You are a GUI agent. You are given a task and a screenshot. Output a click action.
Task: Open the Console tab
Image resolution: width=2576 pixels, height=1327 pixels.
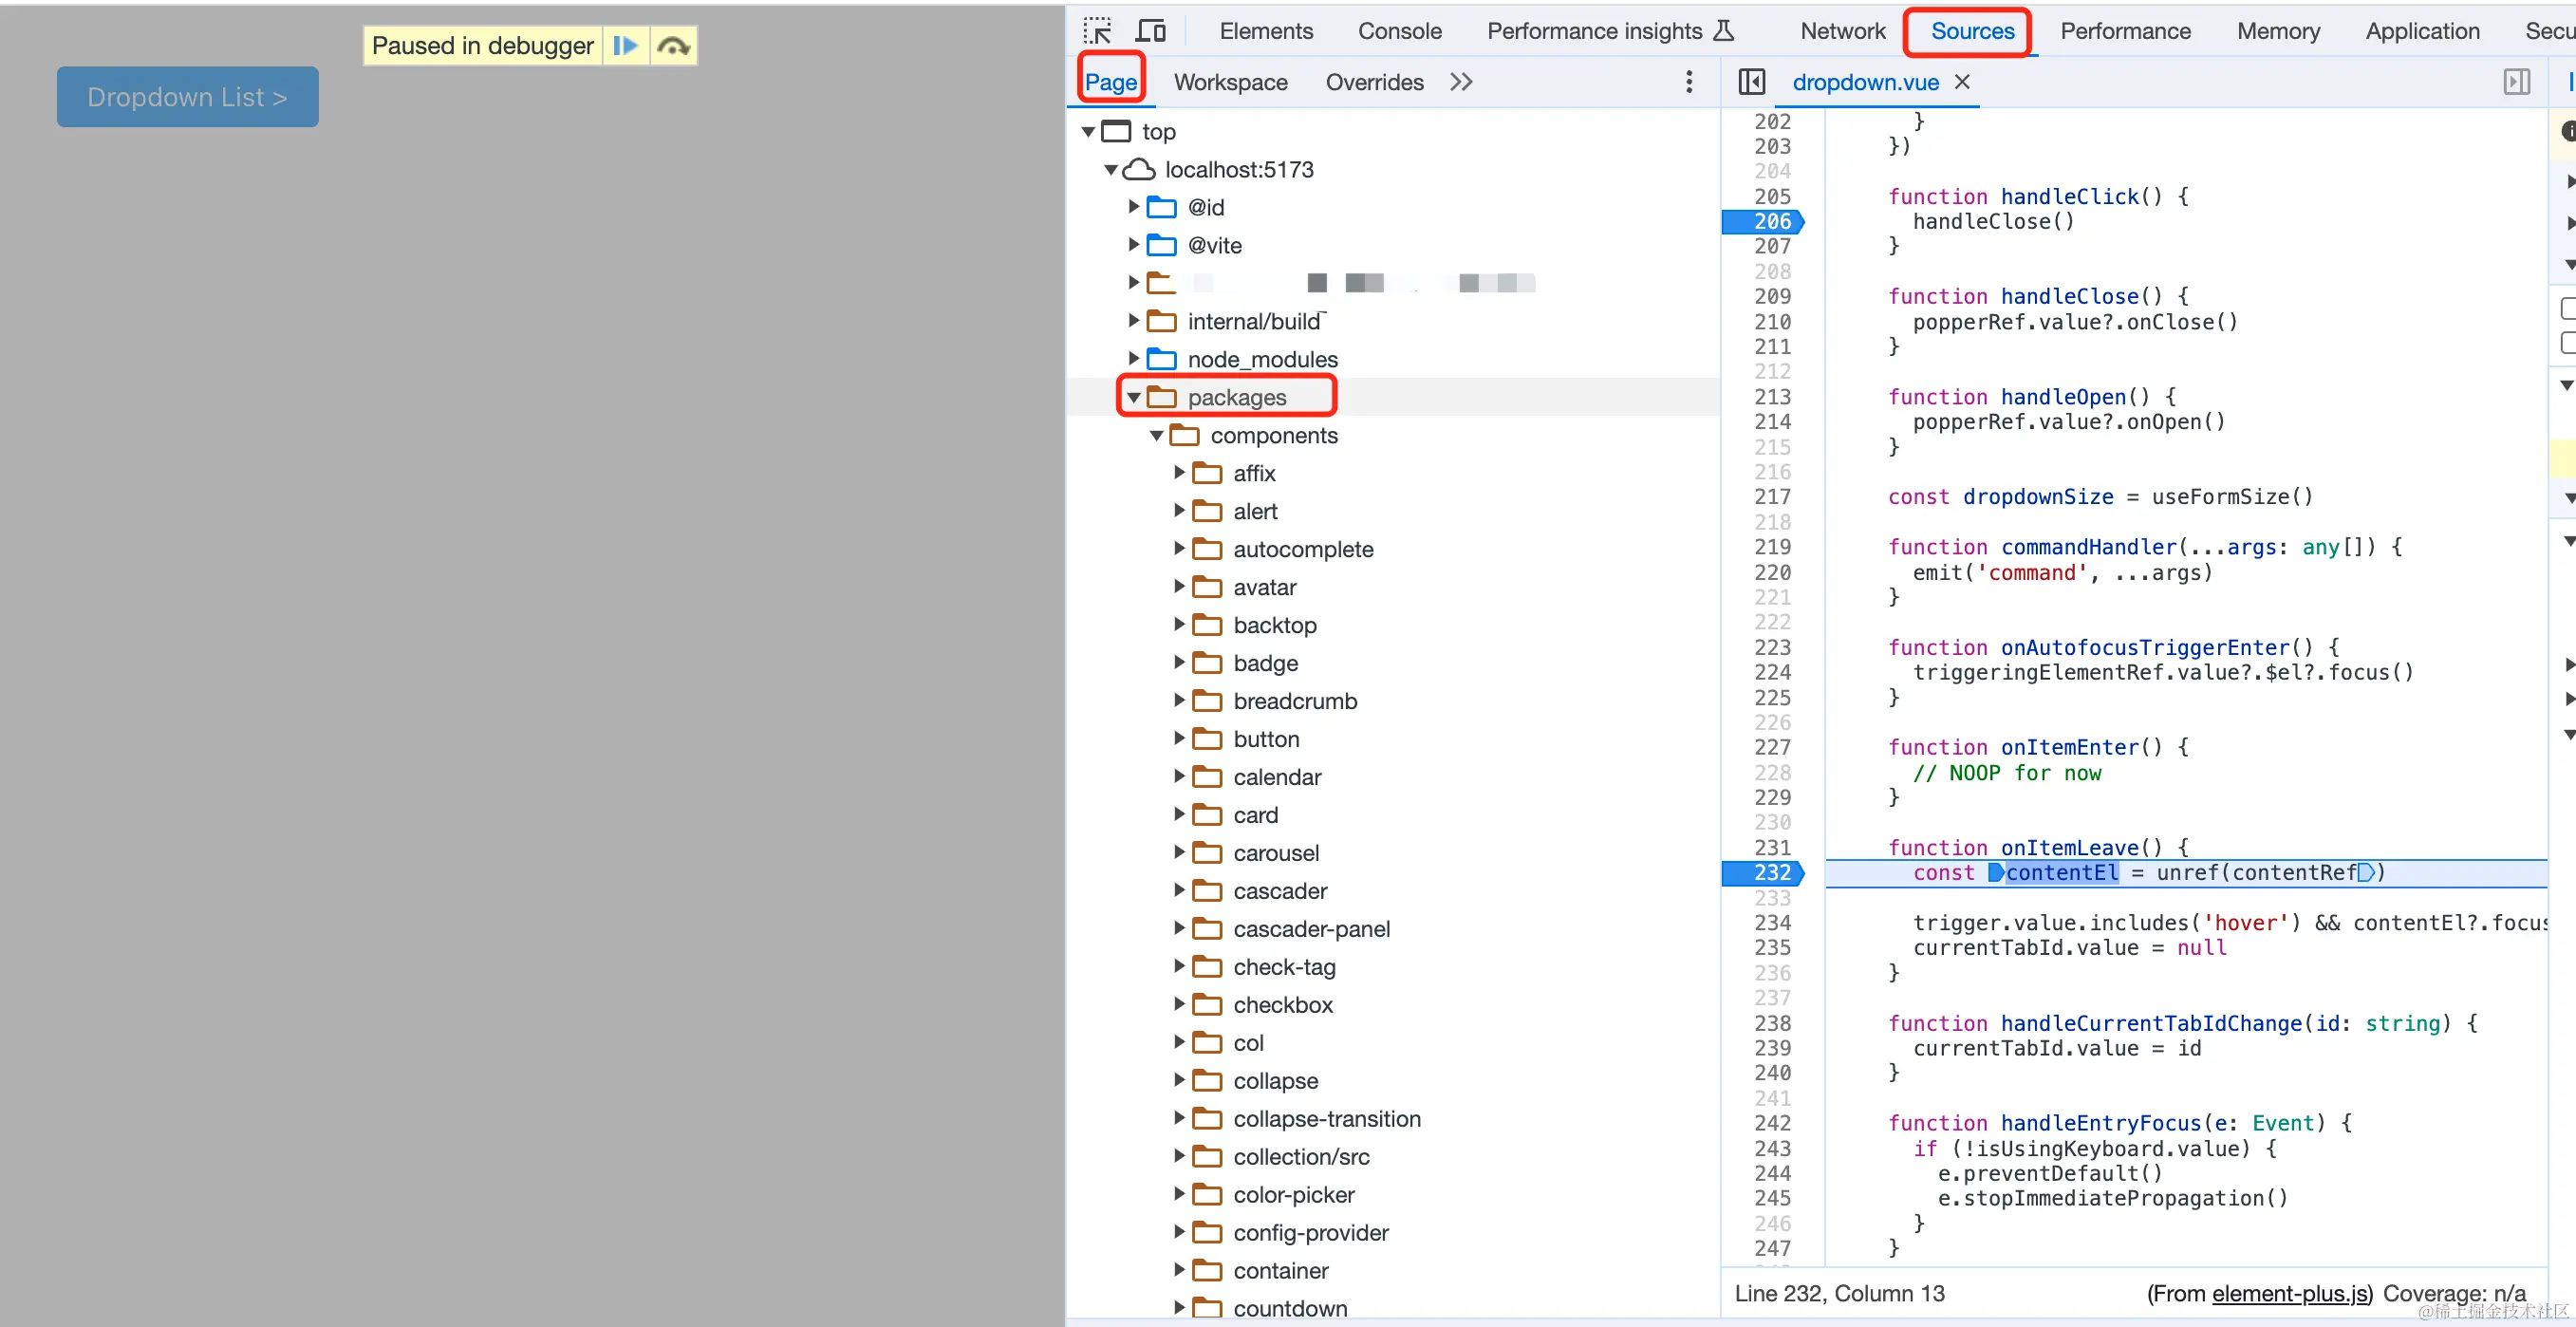[1399, 31]
